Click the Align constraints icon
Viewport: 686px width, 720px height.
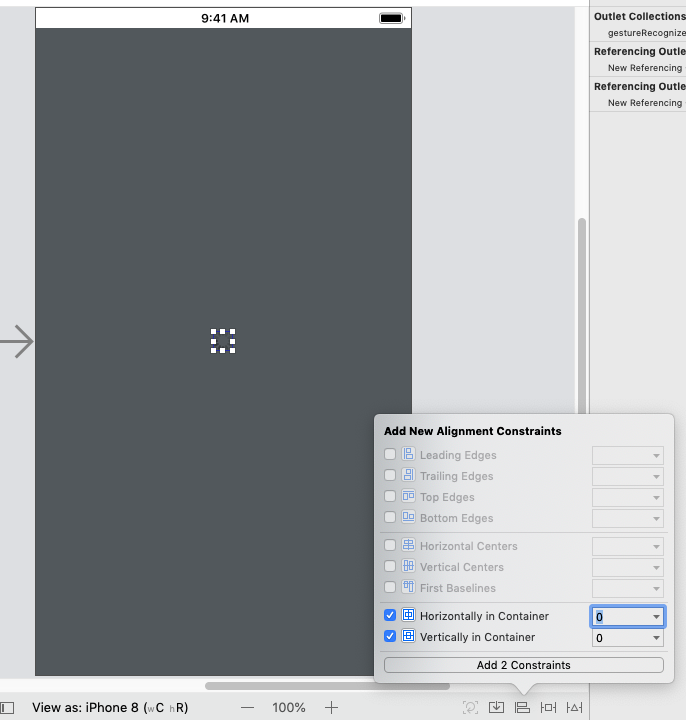(x=522, y=708)
